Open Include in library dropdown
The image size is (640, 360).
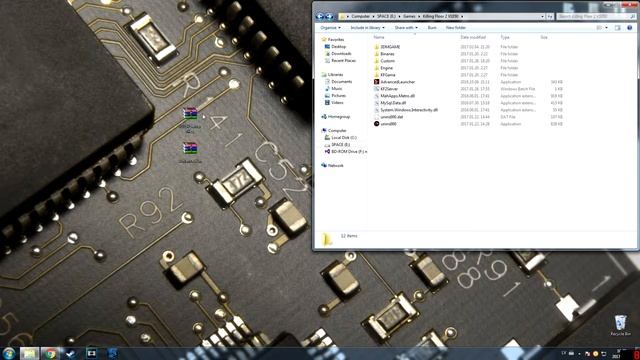point(367,28)
